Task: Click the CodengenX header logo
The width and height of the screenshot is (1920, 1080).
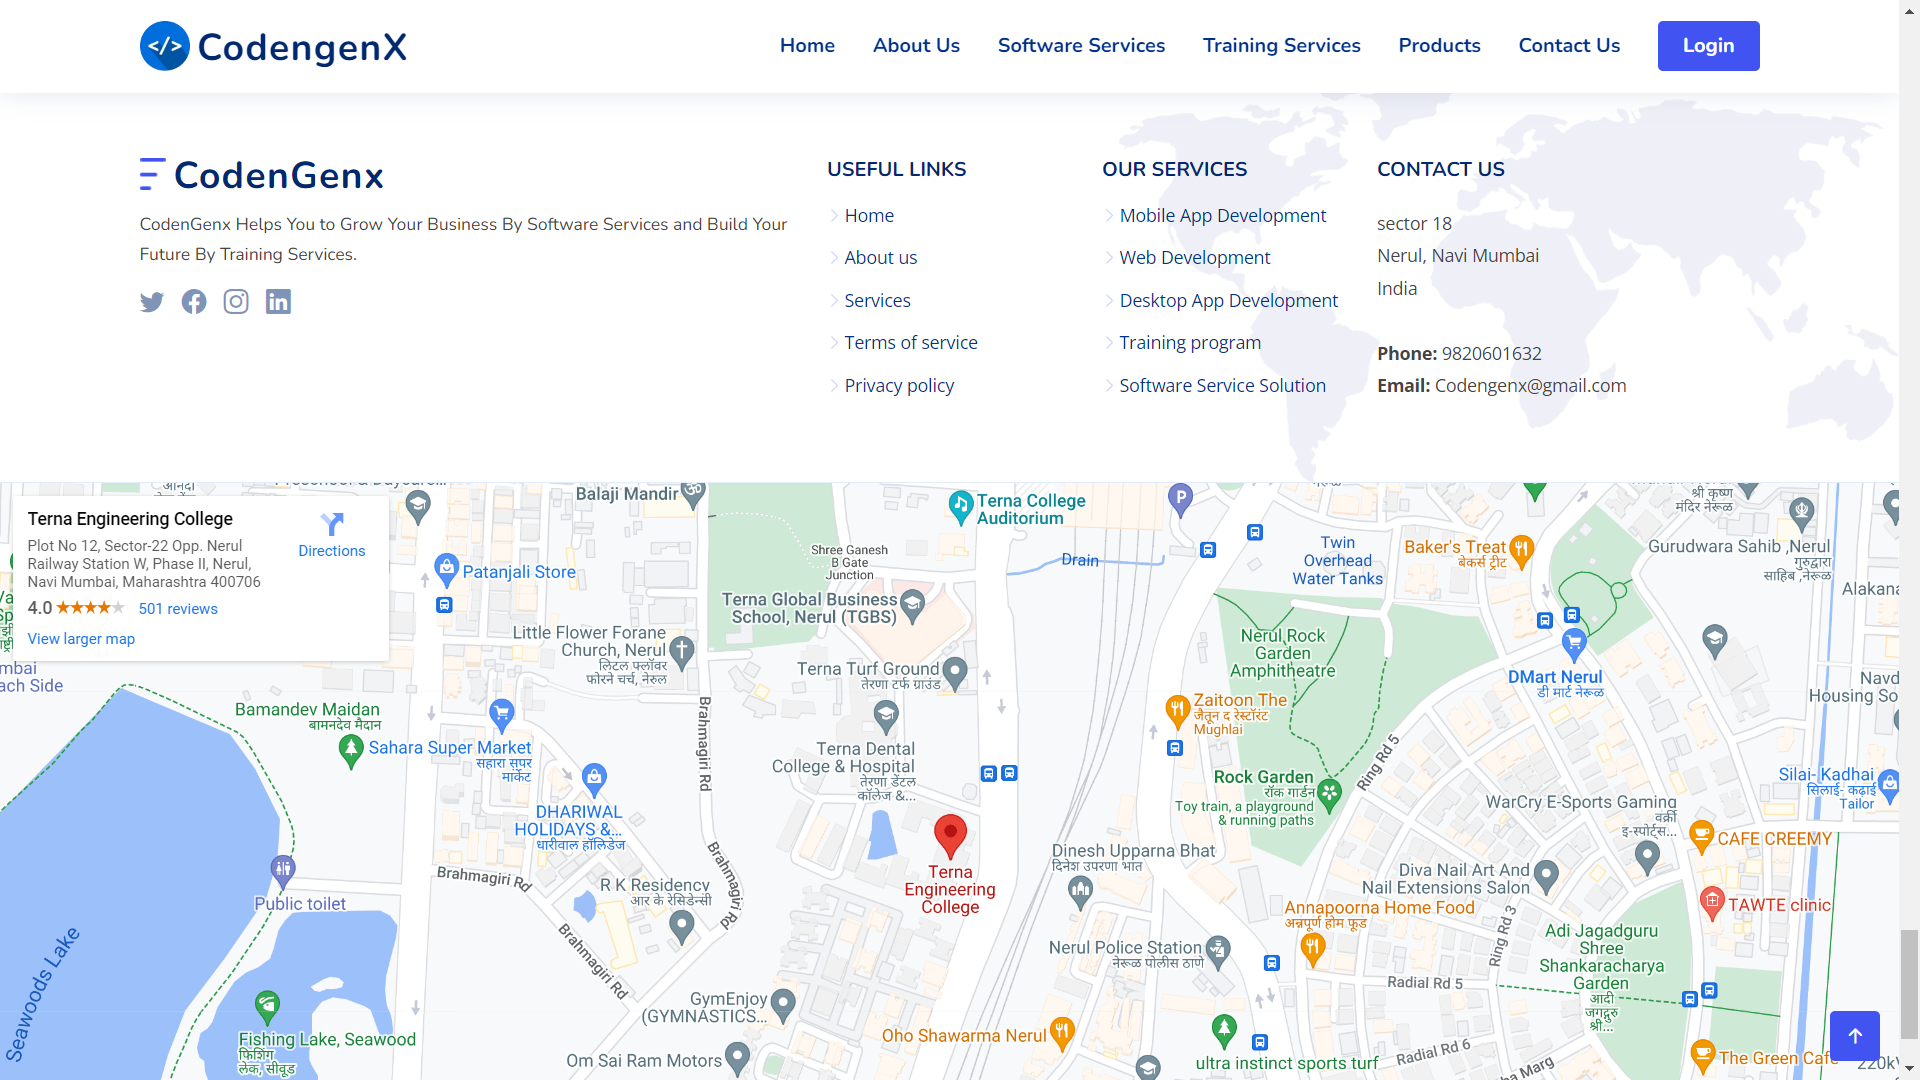Action: [273, 46]
